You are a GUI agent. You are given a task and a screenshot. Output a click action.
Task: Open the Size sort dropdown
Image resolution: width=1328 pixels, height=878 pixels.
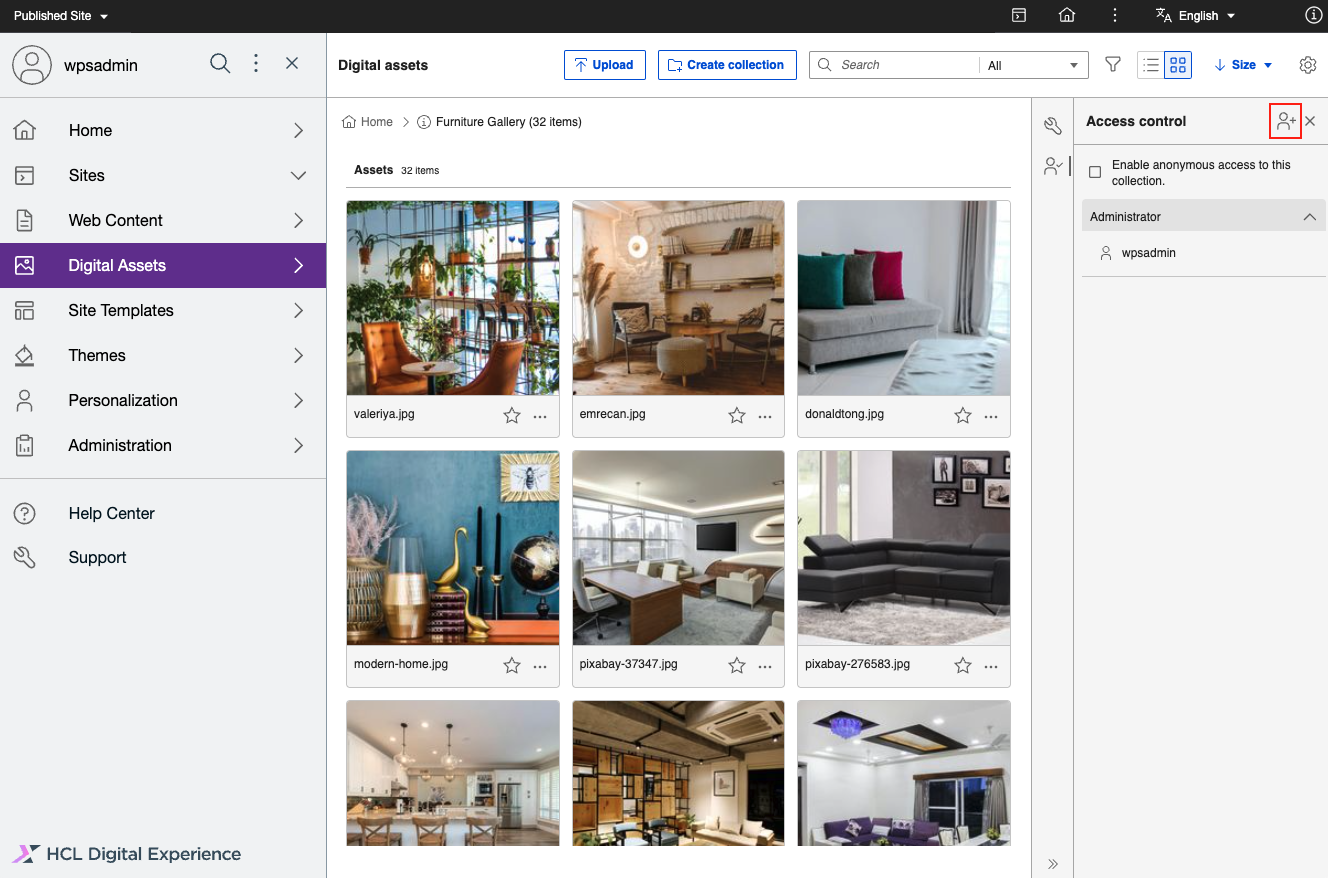1243,65
